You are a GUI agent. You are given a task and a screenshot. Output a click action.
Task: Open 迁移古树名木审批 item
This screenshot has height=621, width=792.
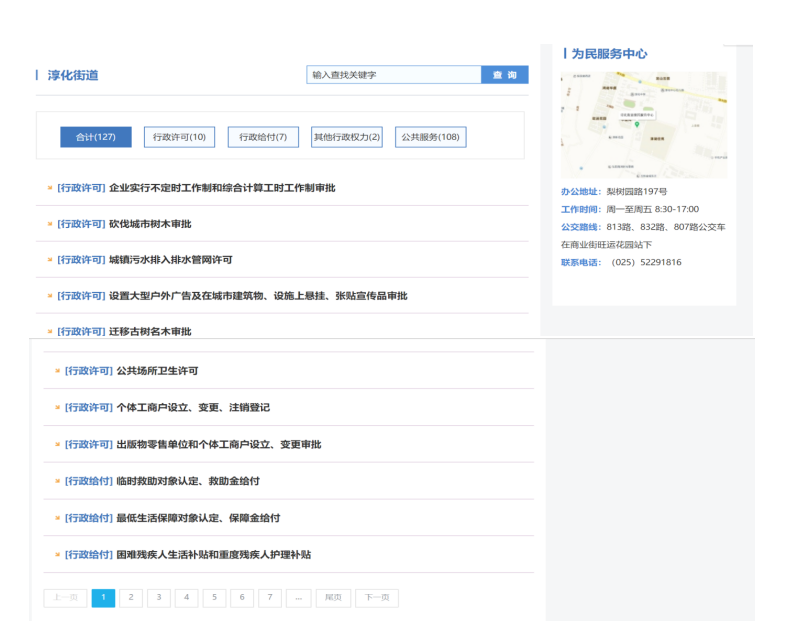(150, 331)
